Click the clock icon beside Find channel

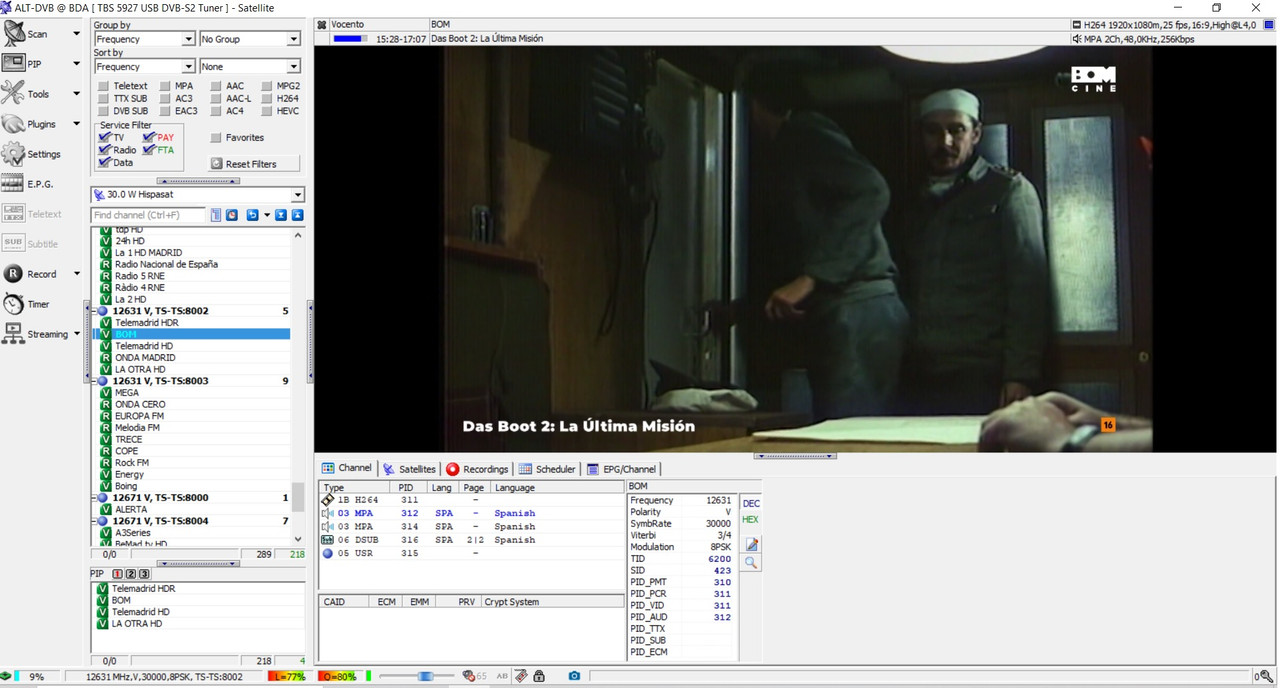pos(232,215)
